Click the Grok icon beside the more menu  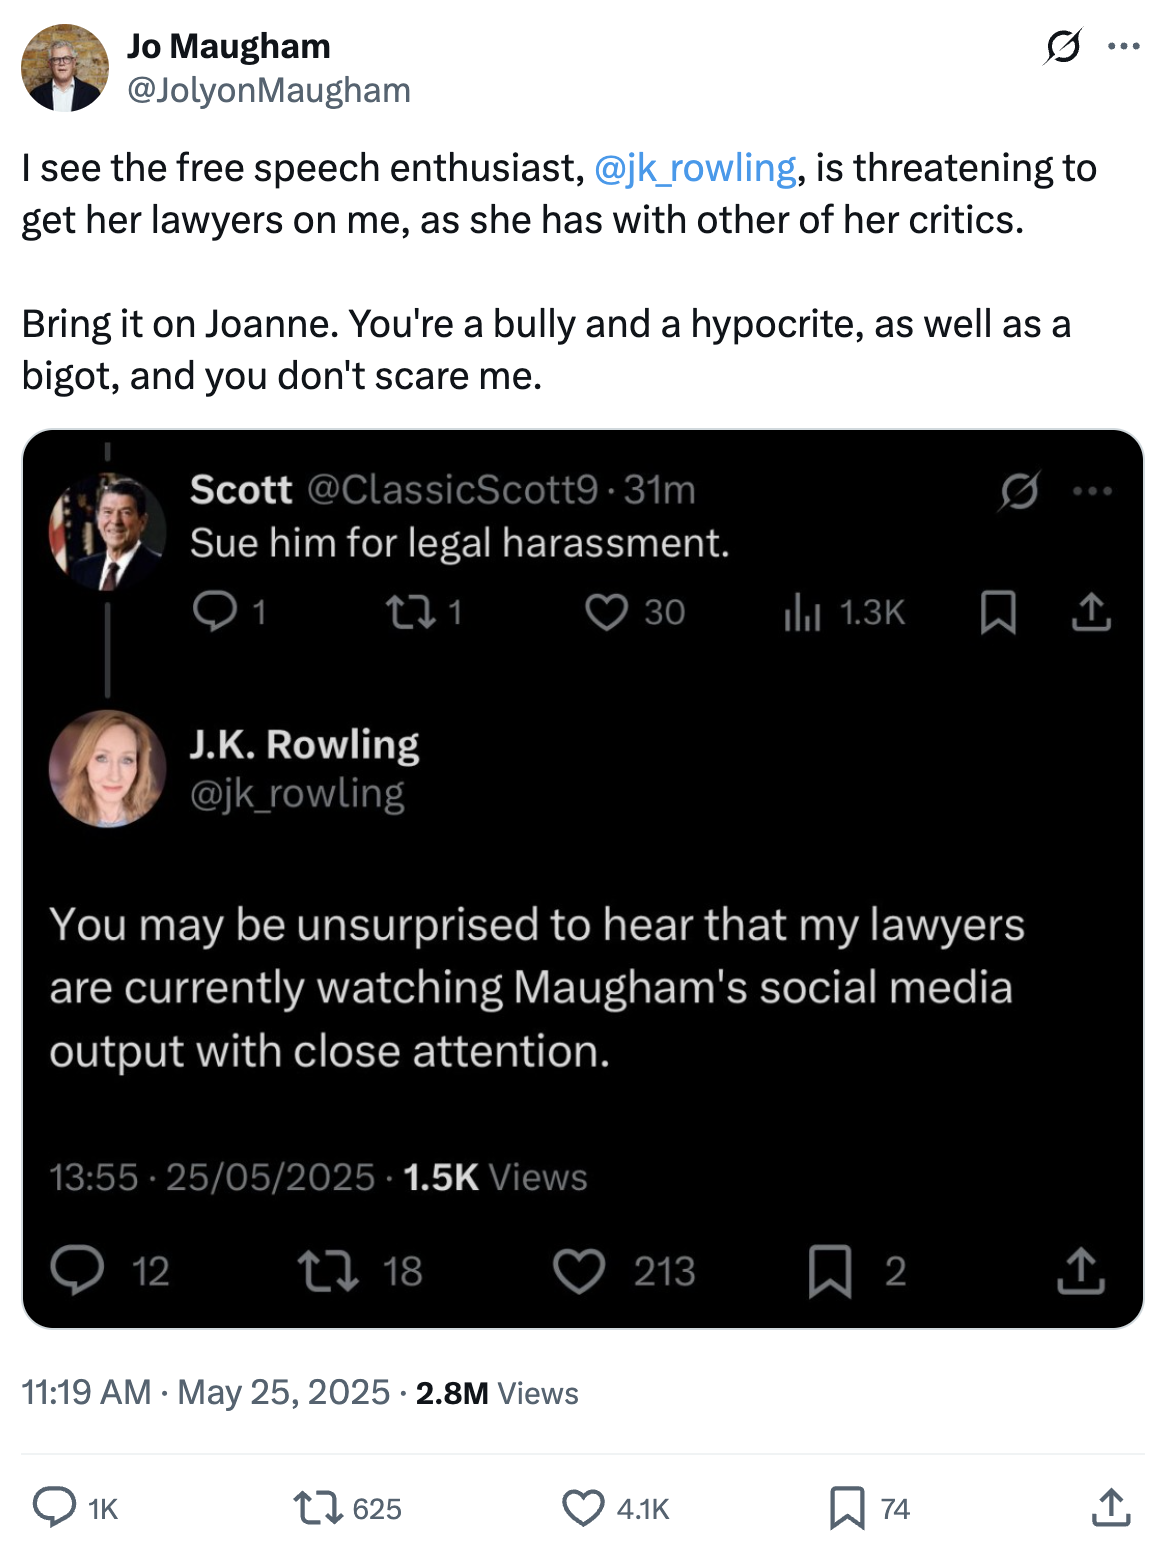point(1062,46)
